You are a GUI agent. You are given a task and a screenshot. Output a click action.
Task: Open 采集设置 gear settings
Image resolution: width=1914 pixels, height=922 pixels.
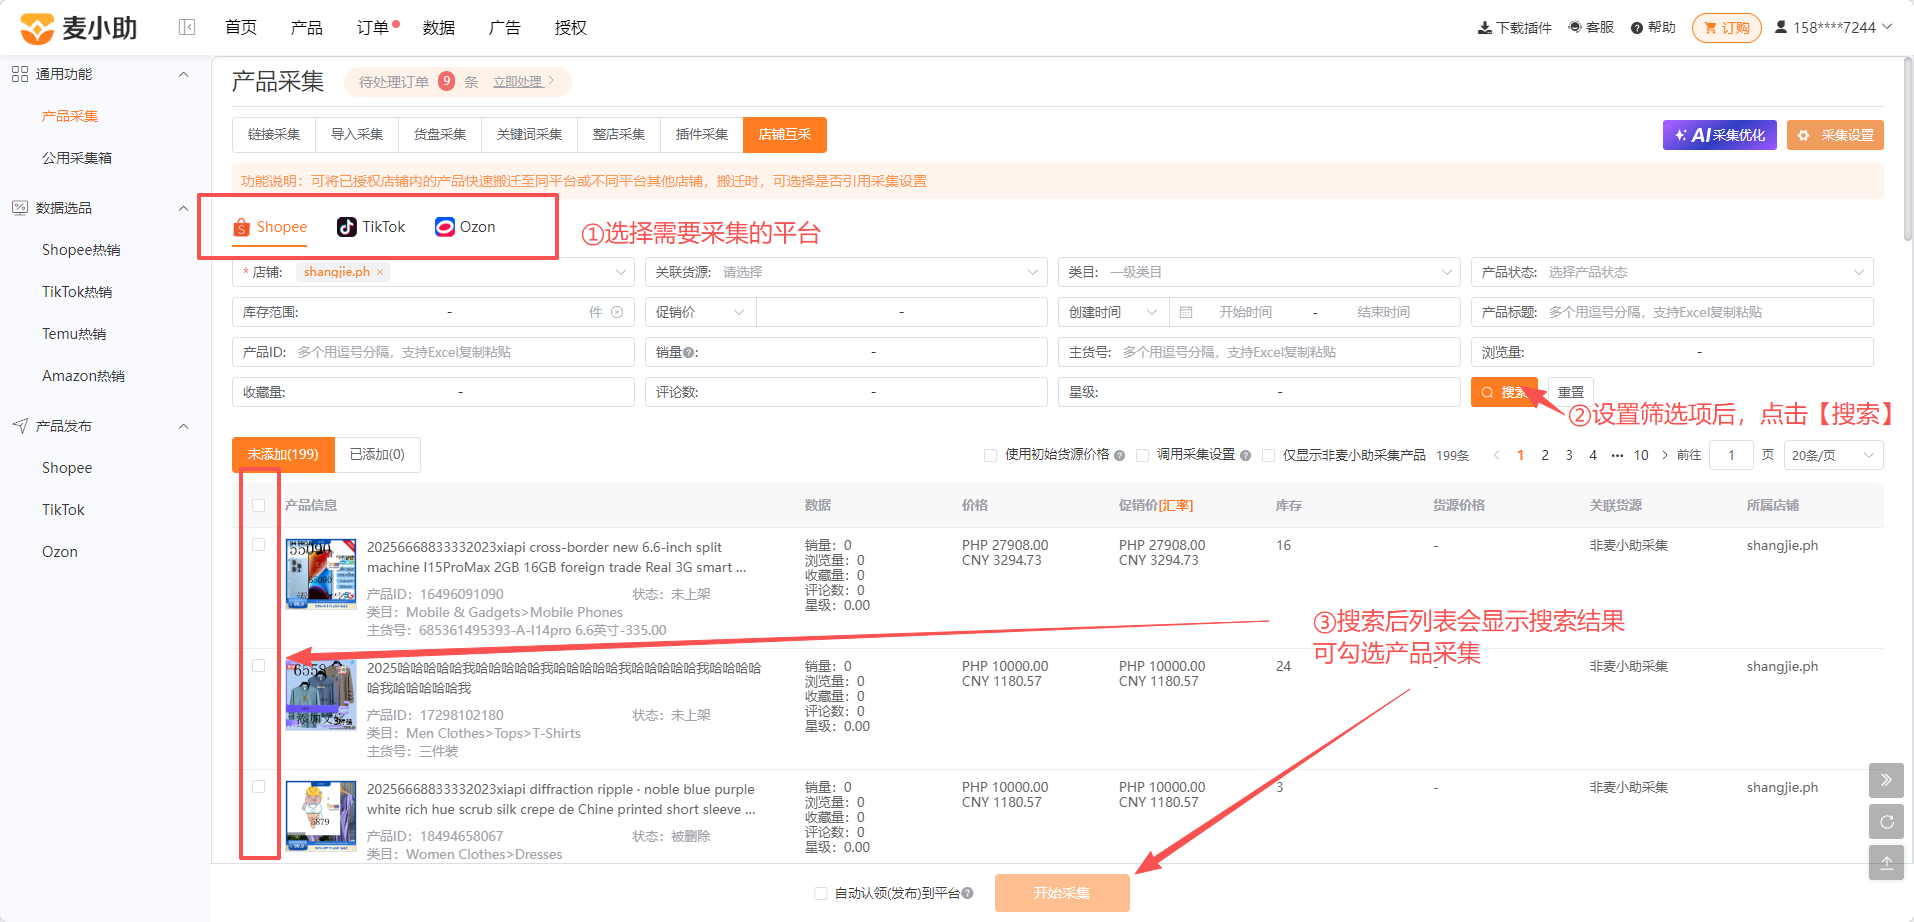coord(1835,135)
